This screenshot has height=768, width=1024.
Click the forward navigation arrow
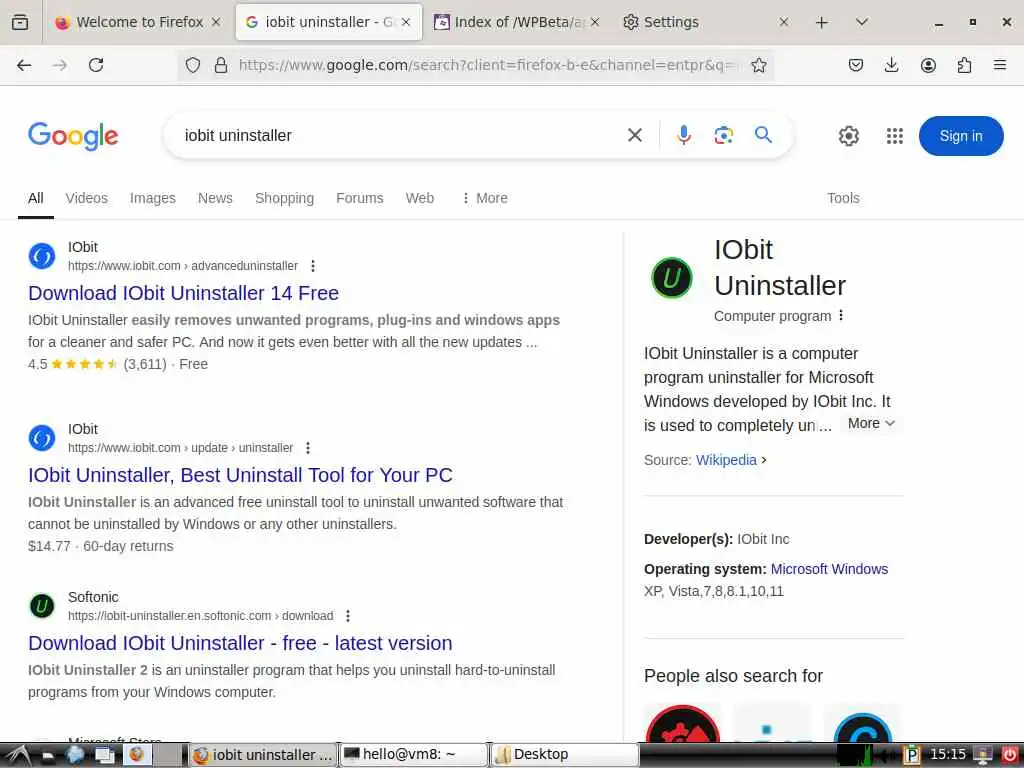pos(59,65)
